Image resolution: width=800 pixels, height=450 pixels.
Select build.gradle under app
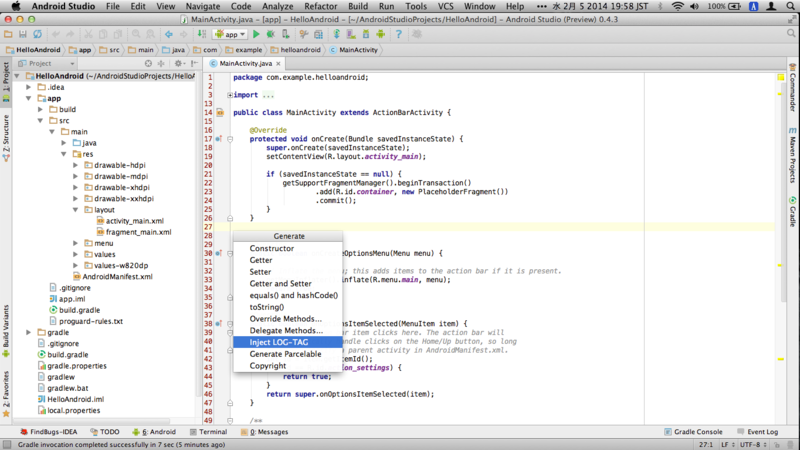coord(79,310)
